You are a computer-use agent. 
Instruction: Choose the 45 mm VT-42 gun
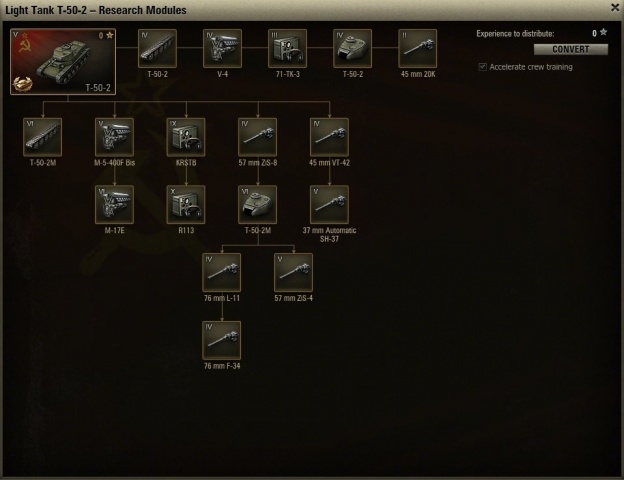(x=330, y=137)
